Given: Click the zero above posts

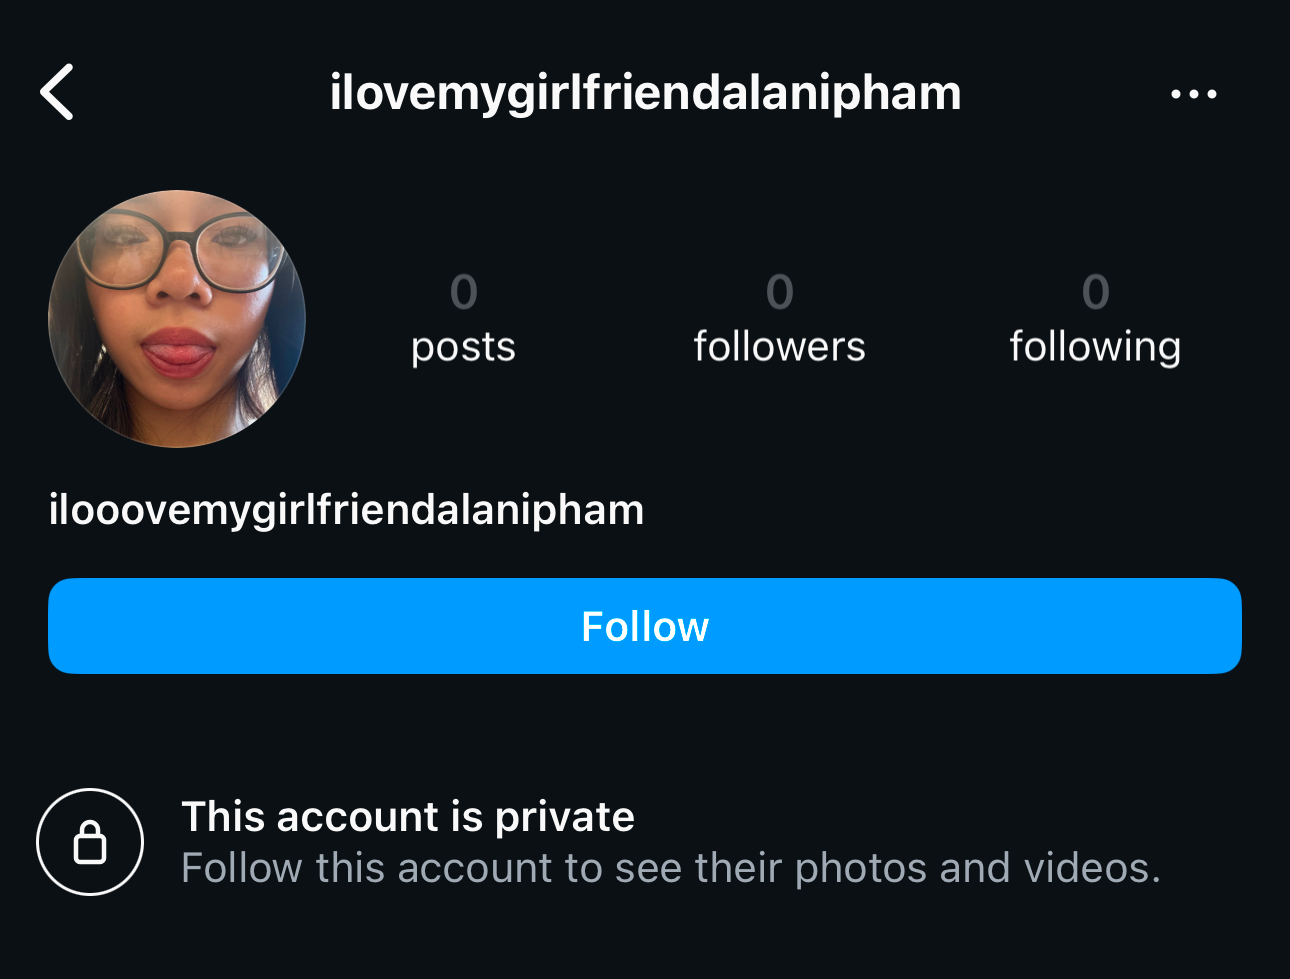Looking at the screenshot, I should tap(463, 292).
